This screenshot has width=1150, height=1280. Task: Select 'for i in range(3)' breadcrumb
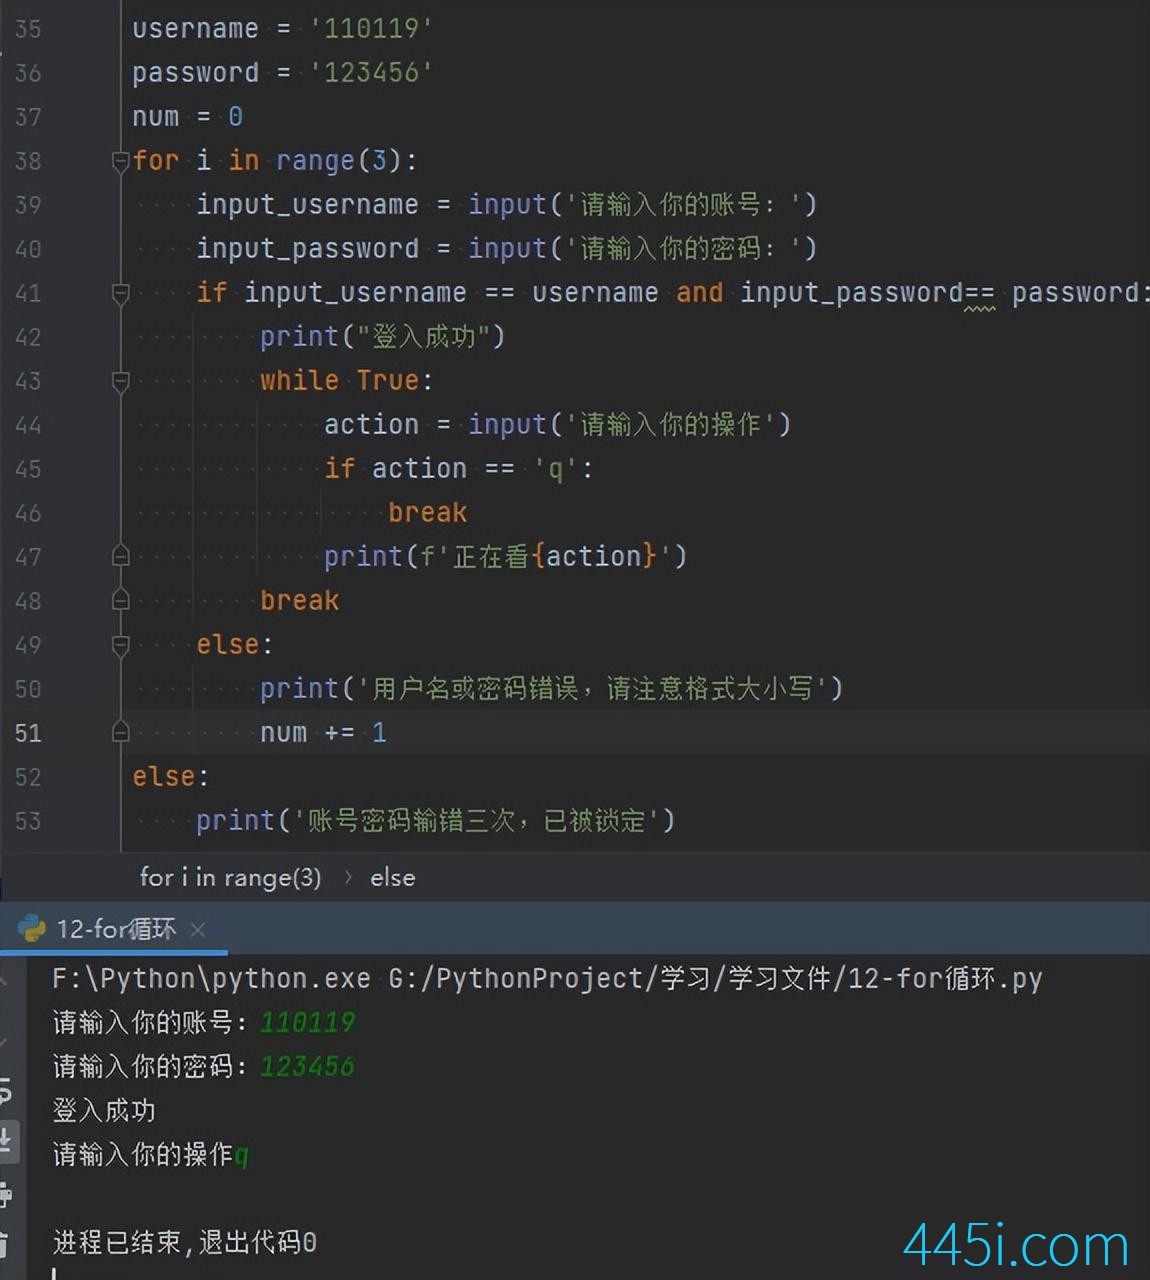point(231,878)
